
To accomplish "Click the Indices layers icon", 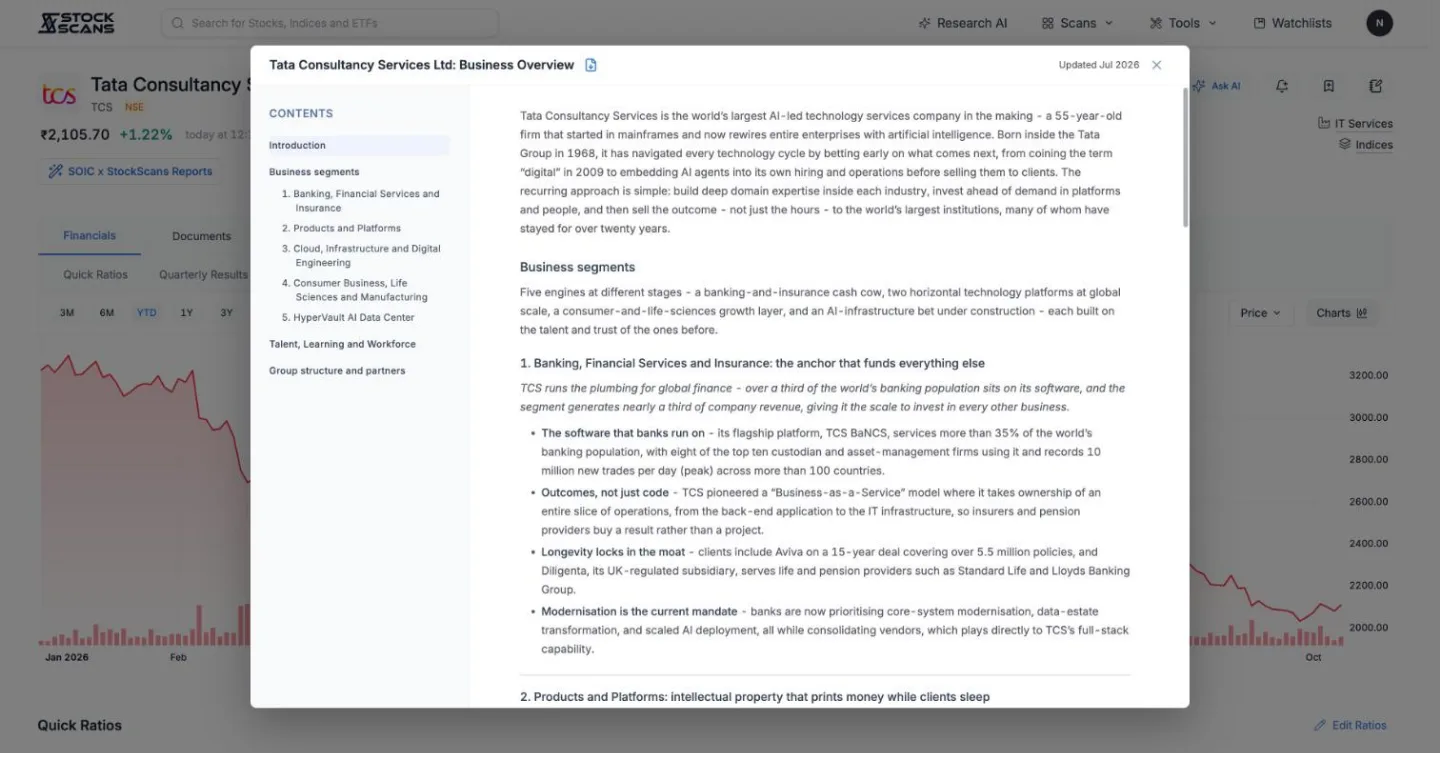I will pos(1346,144).
